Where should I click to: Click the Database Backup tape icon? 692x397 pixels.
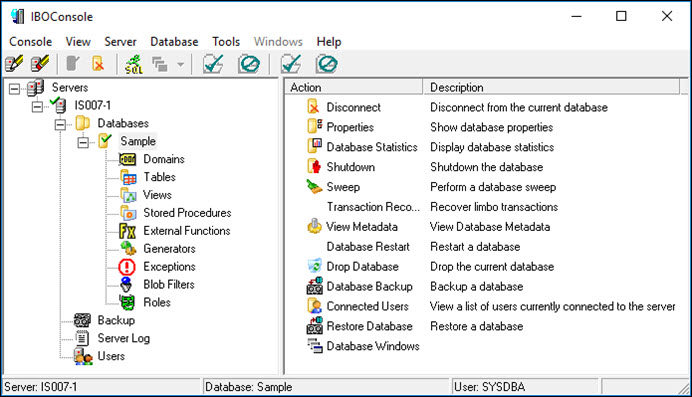coord(315,286)
